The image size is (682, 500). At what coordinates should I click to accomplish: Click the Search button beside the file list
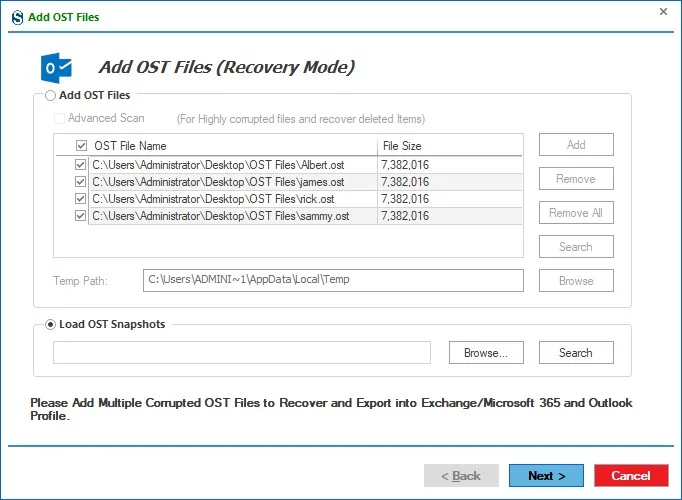[576, 247]
